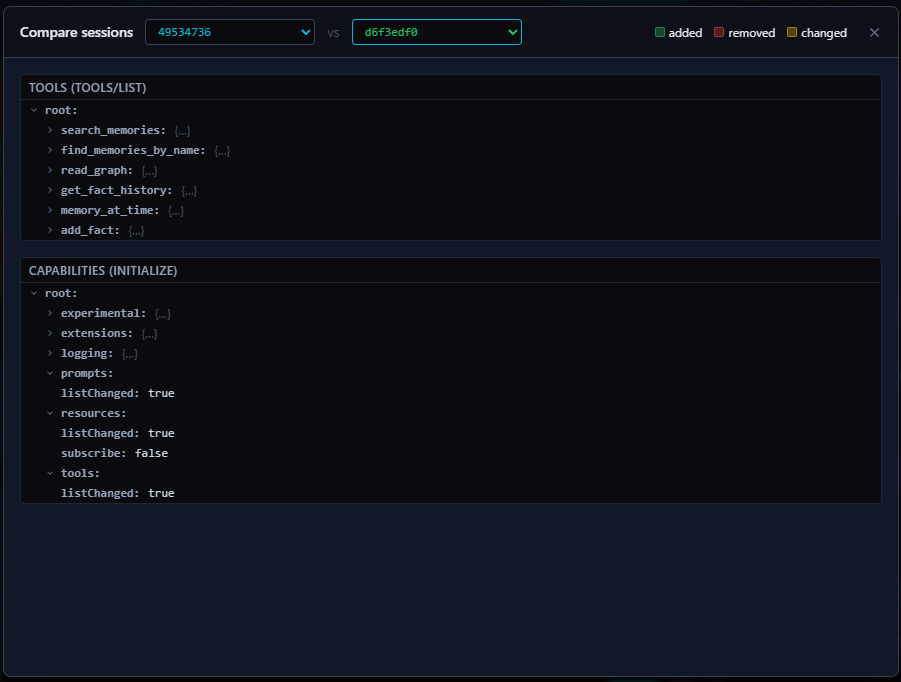Click the collapsed {...} value of get_fact_history

click(x=189, y=191)
